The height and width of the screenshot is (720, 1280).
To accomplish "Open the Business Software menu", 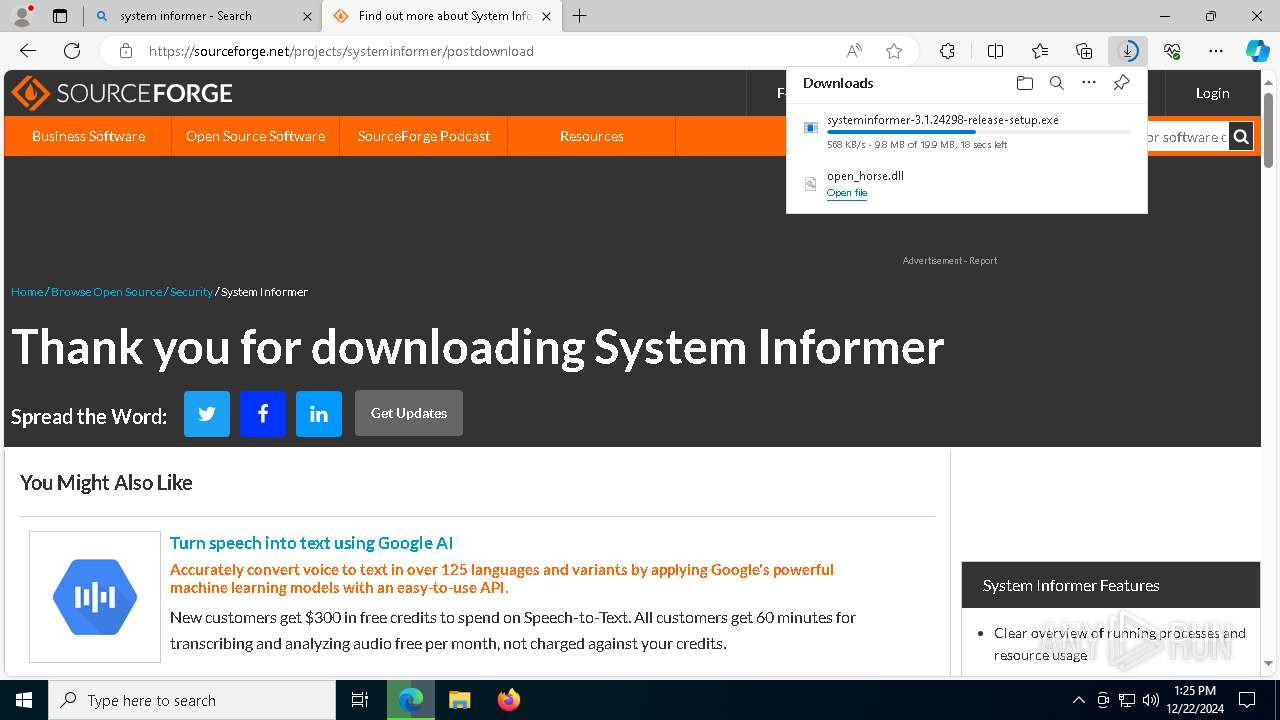I will (88, 136).
